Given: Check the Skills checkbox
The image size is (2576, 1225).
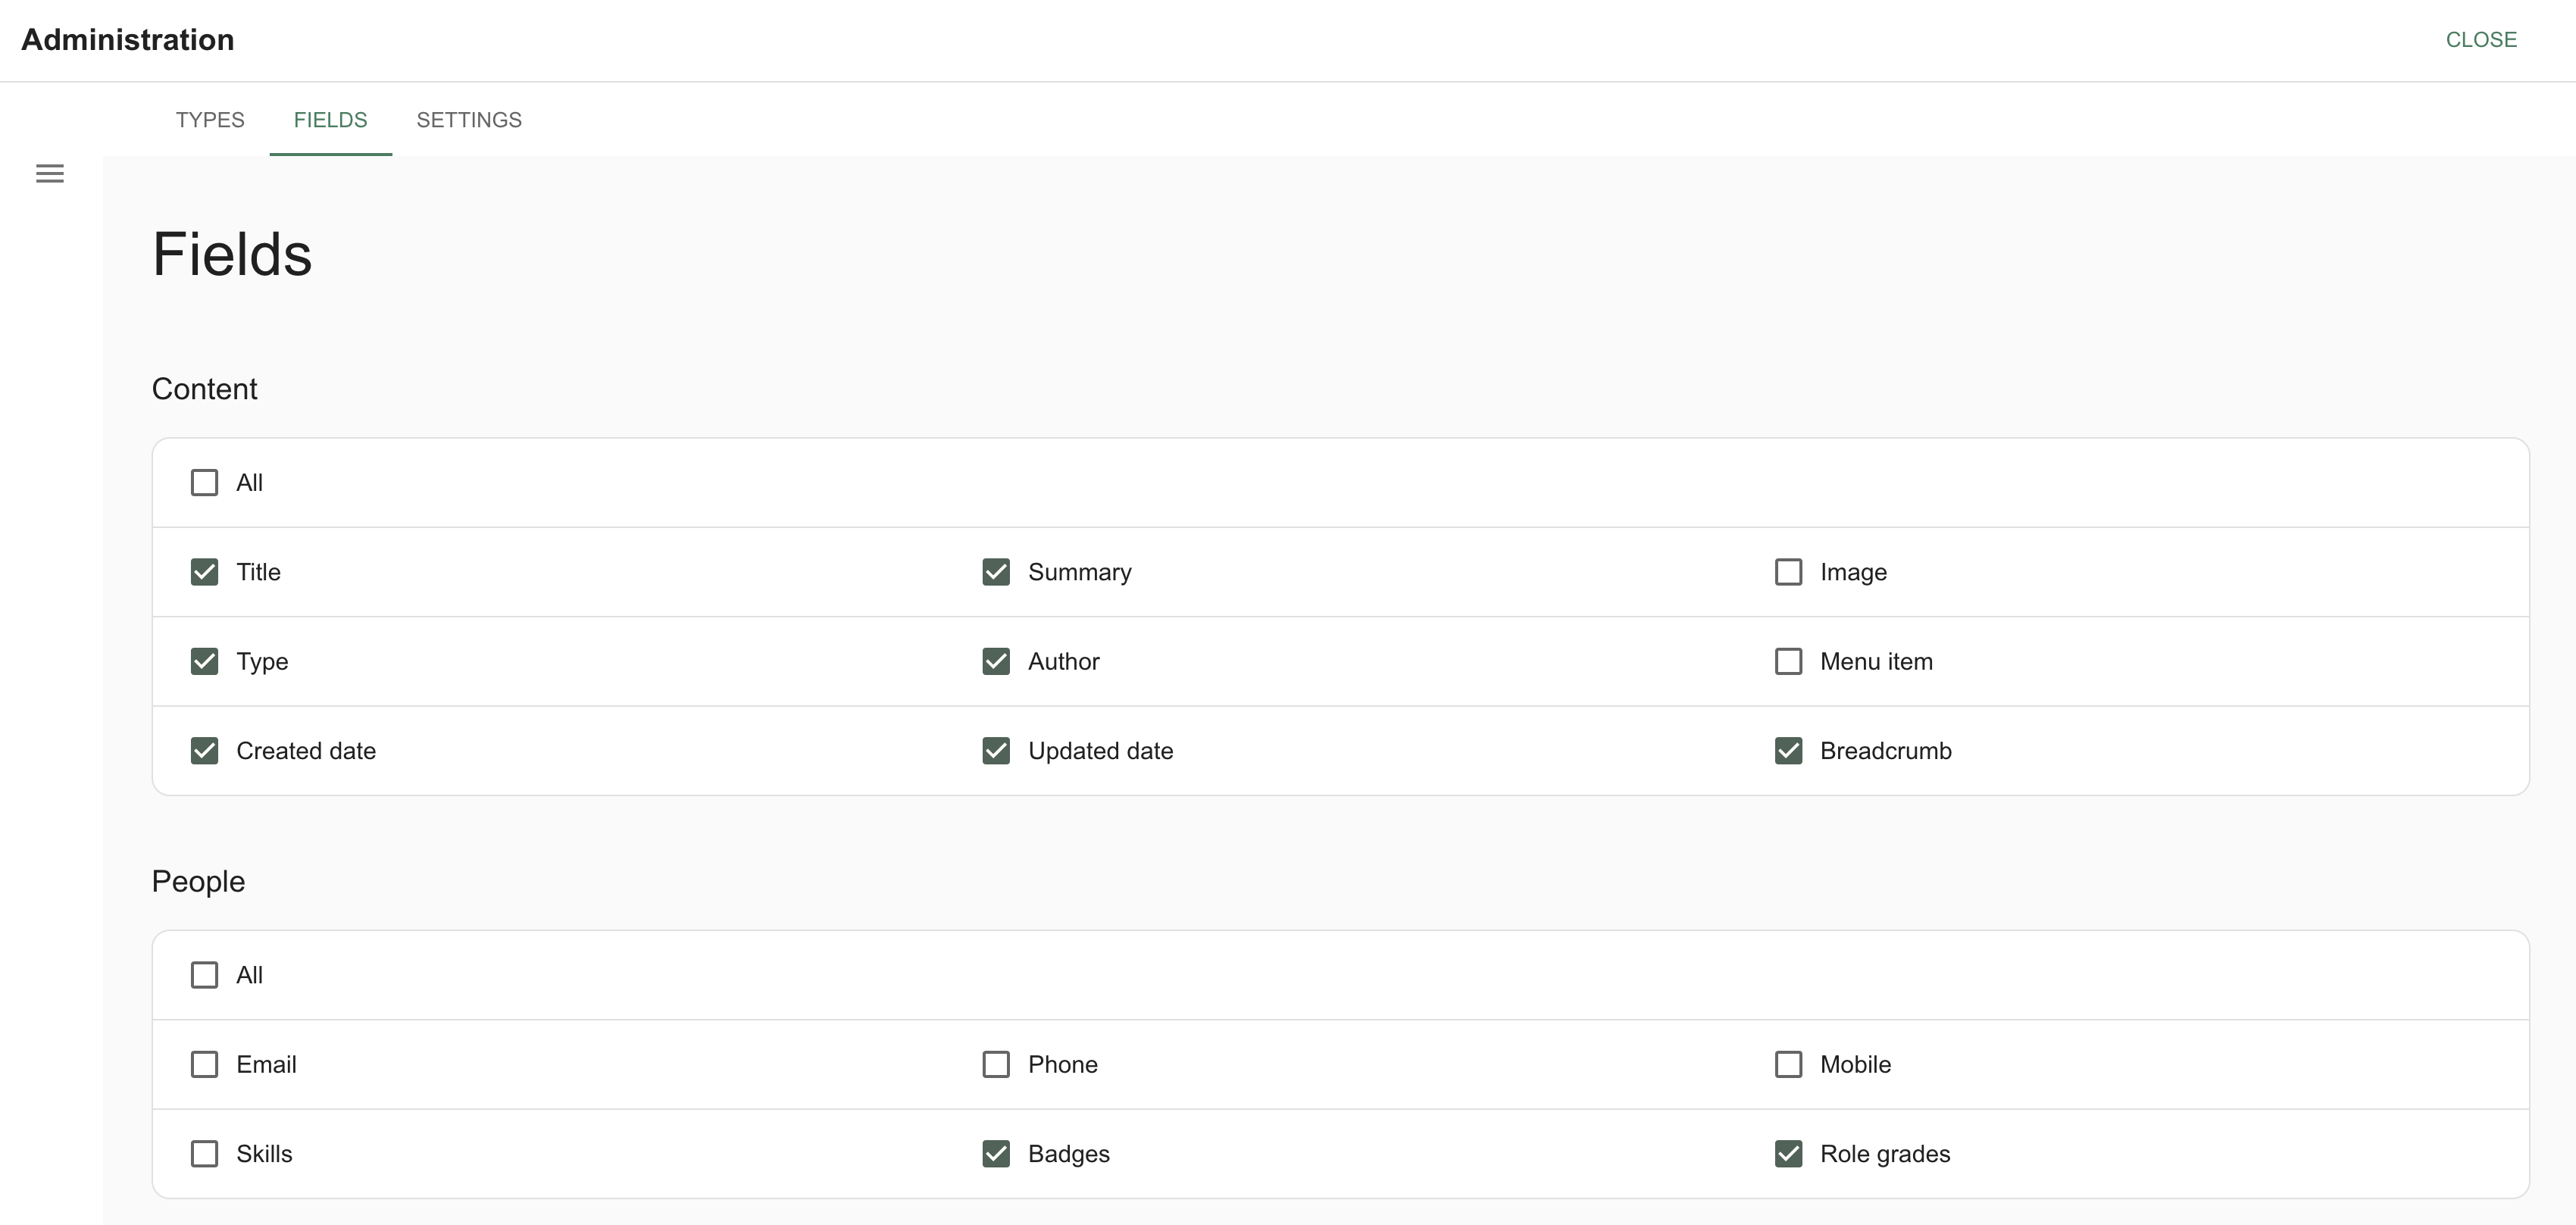Looking at the screenshot, I should pyautogui.click(x=204, y=1153).
